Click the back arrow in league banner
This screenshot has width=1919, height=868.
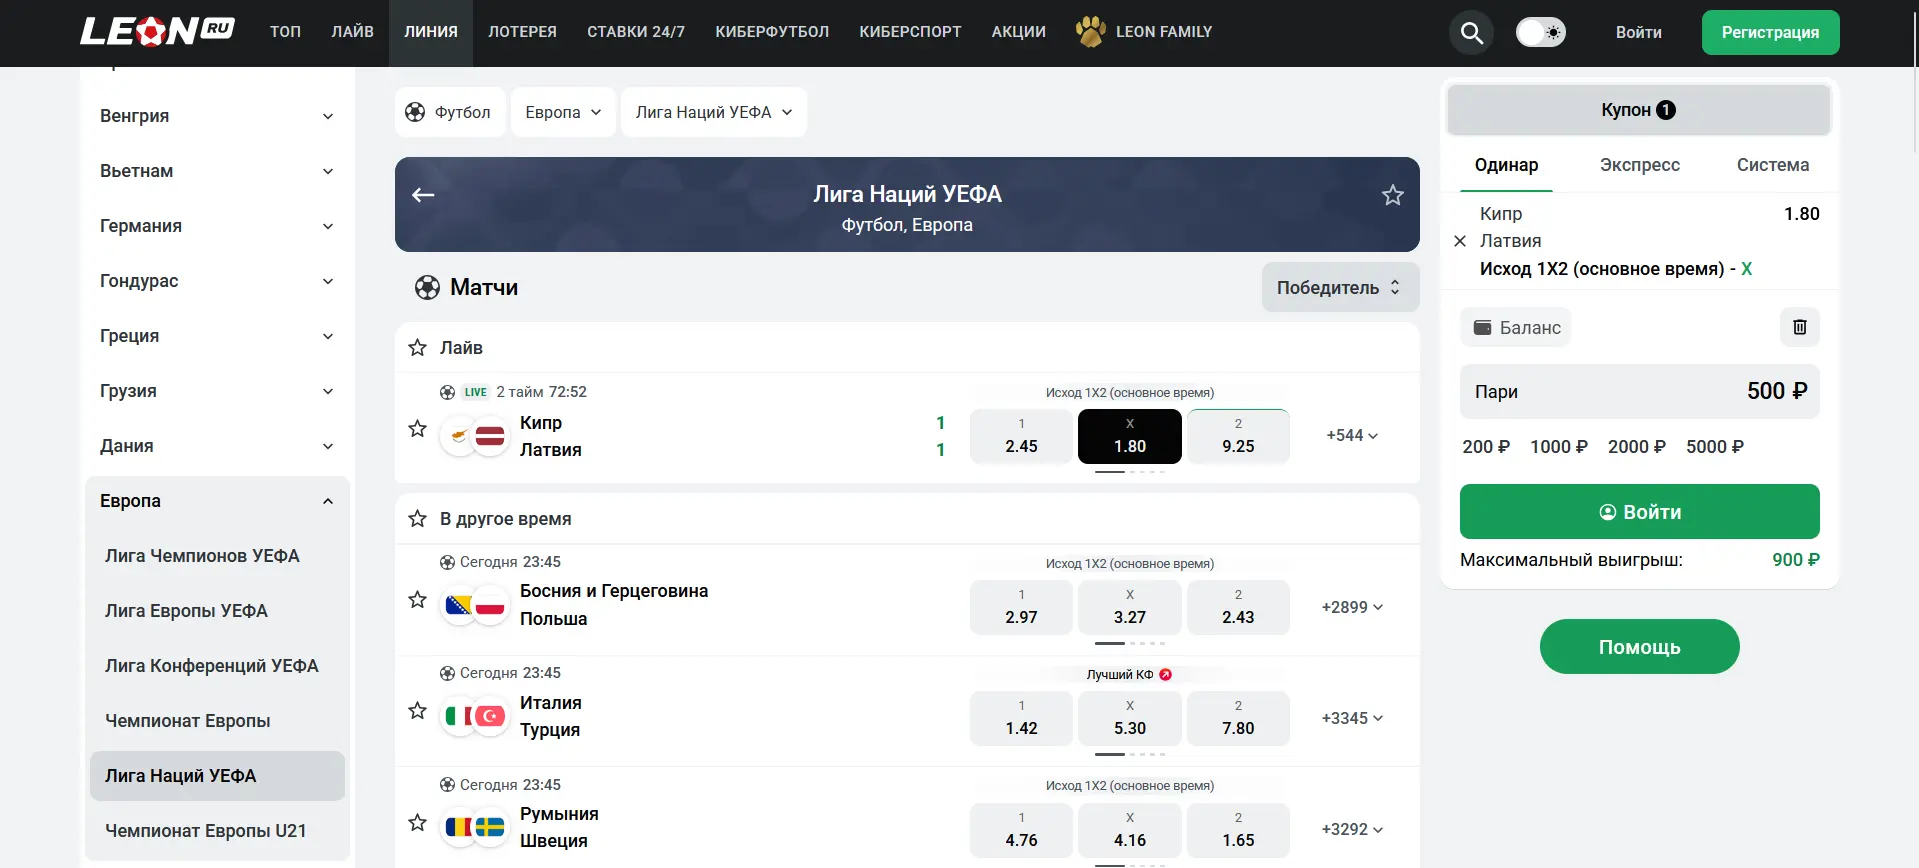pos(423,195)
